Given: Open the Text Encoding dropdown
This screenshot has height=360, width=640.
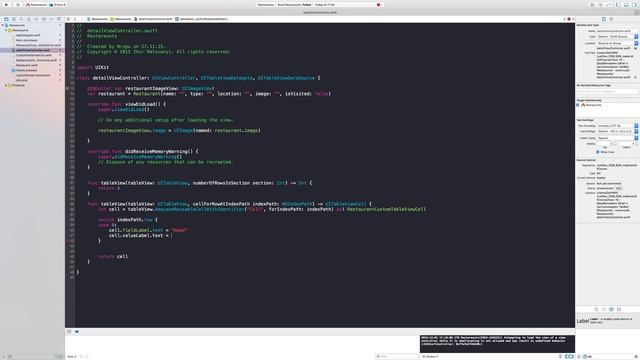Looking at the screenshot, I should point(617,126).
